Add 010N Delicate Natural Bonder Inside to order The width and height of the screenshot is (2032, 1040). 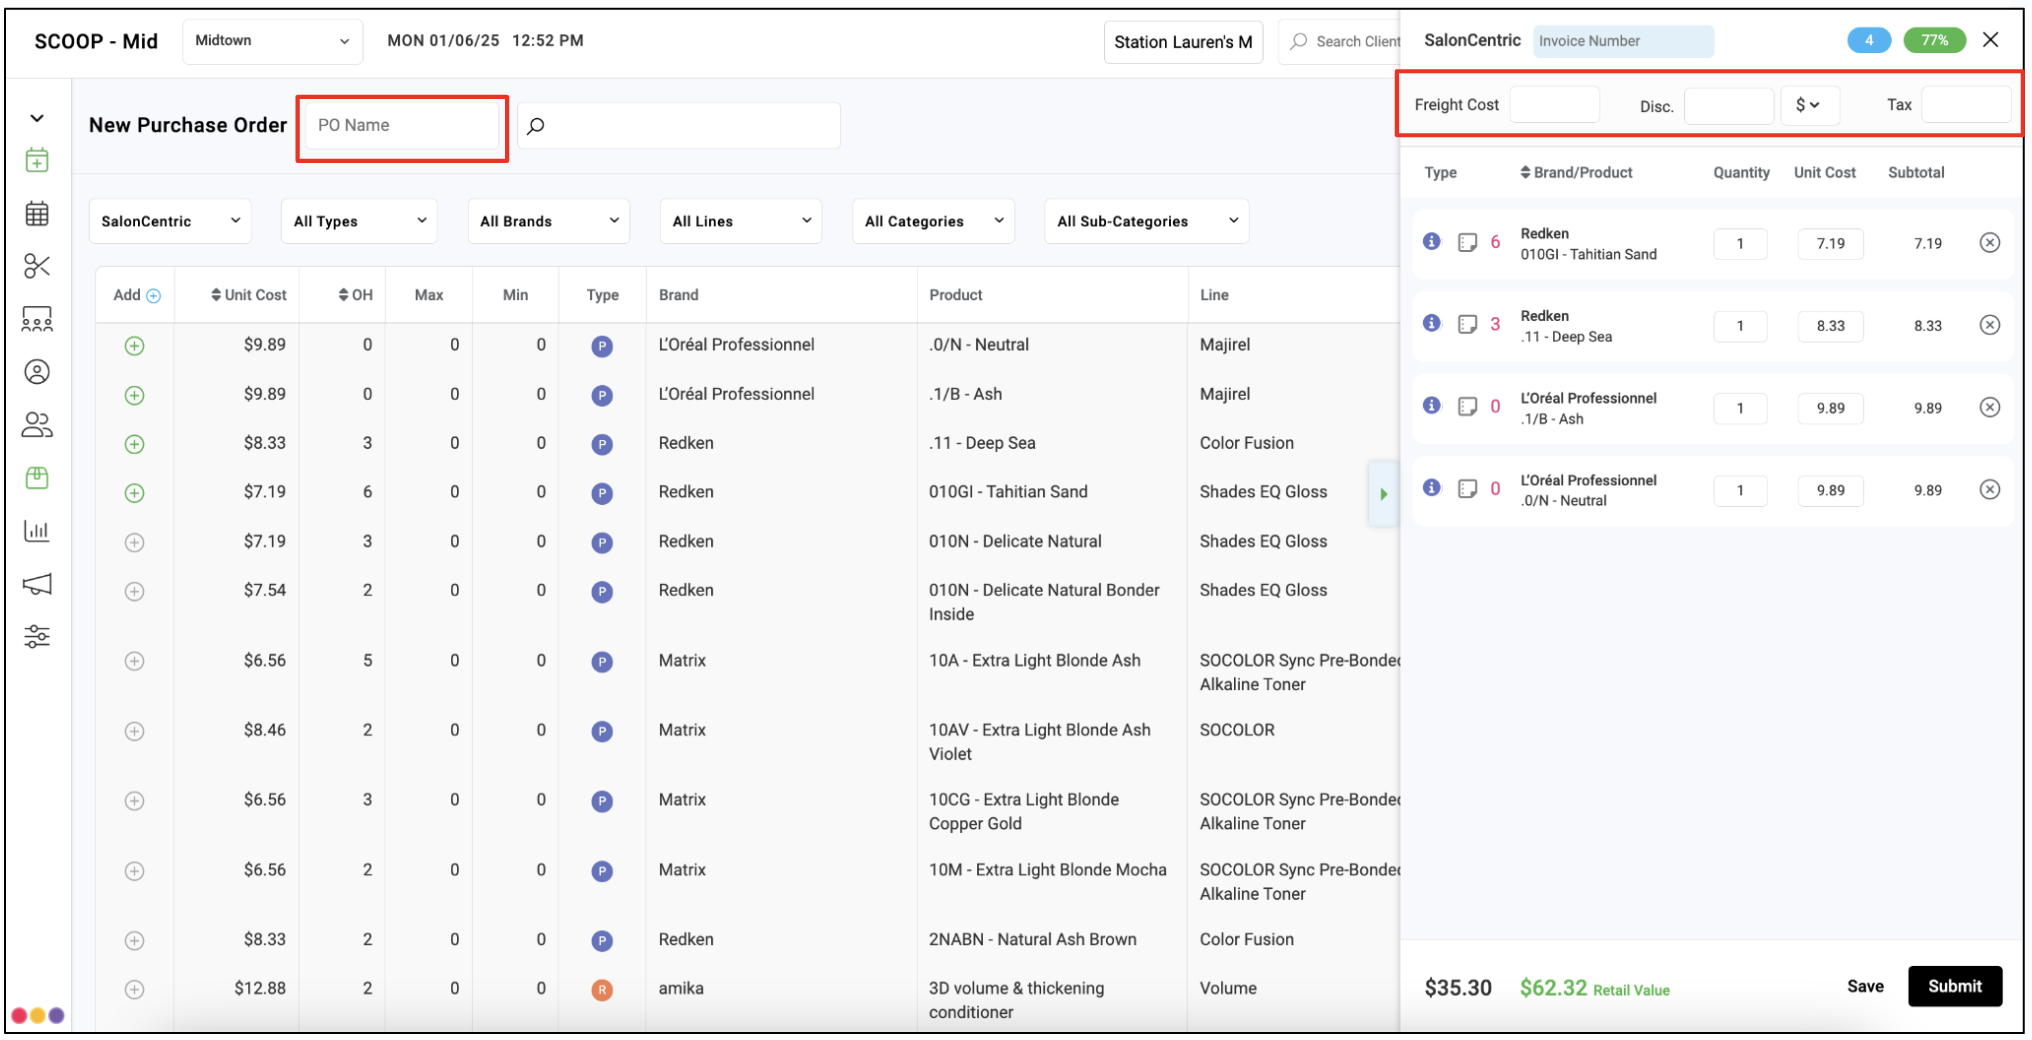coord(135,592)
